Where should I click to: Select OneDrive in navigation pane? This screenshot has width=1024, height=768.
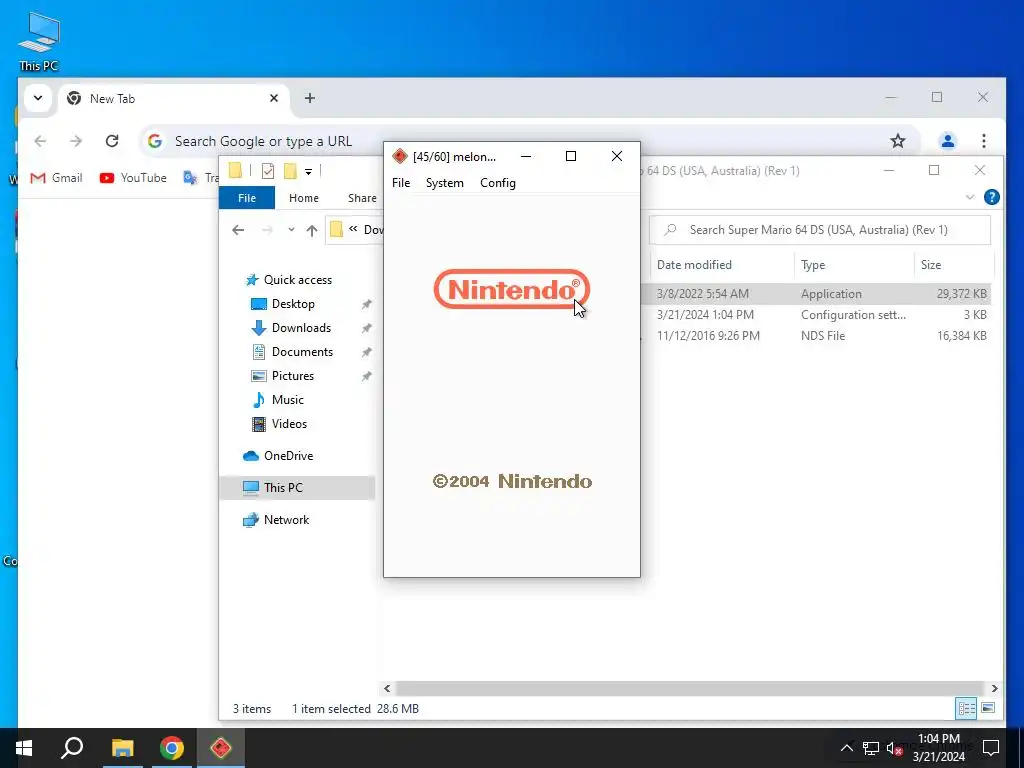[x=278, y=456]
